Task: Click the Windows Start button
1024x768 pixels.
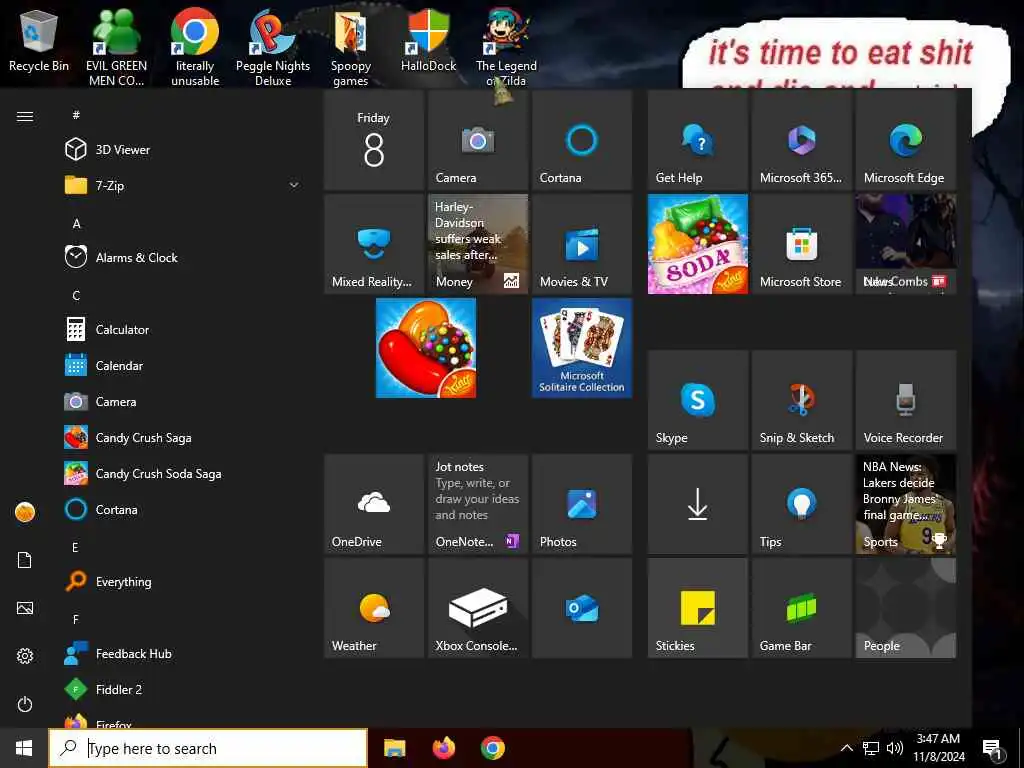Action: click(x=24, y=748)
